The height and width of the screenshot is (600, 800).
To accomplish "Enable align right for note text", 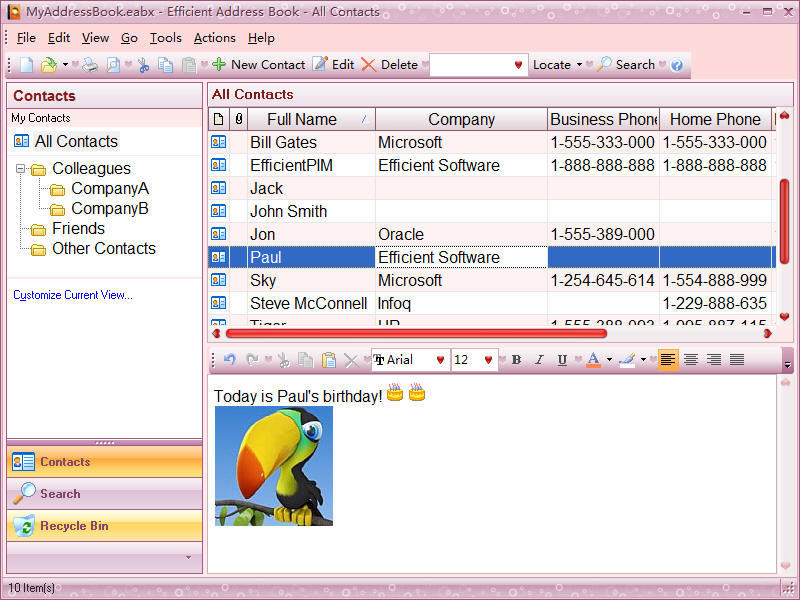I will coord(713,360).
